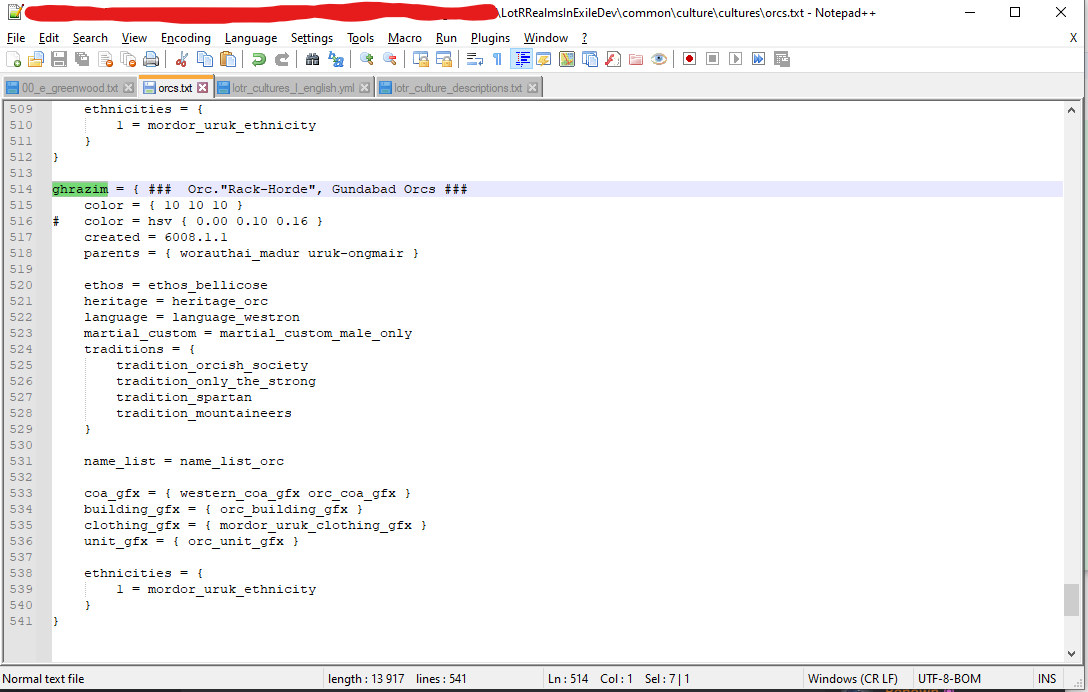The width and height of the screenshot is (1088, 692).
Task: Click on ethos_bellicose text
Action: click(x=207, y=285)
